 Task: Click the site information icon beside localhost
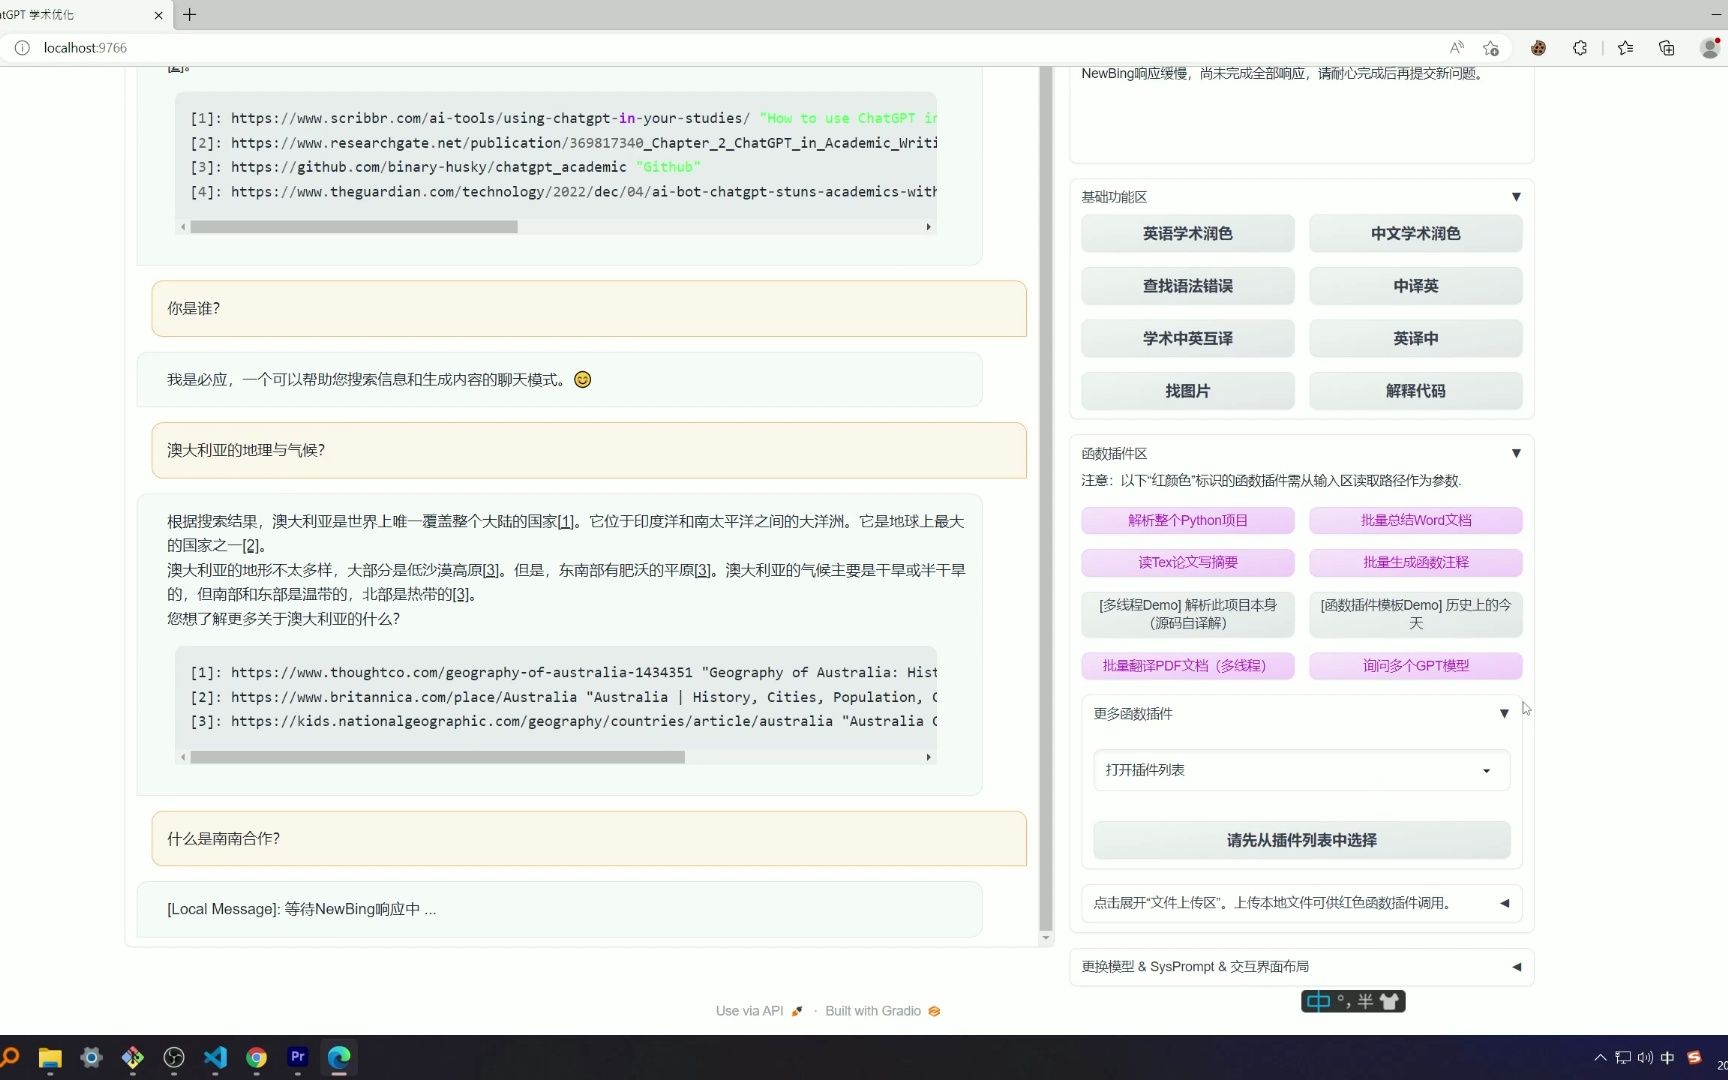point(22,48)
